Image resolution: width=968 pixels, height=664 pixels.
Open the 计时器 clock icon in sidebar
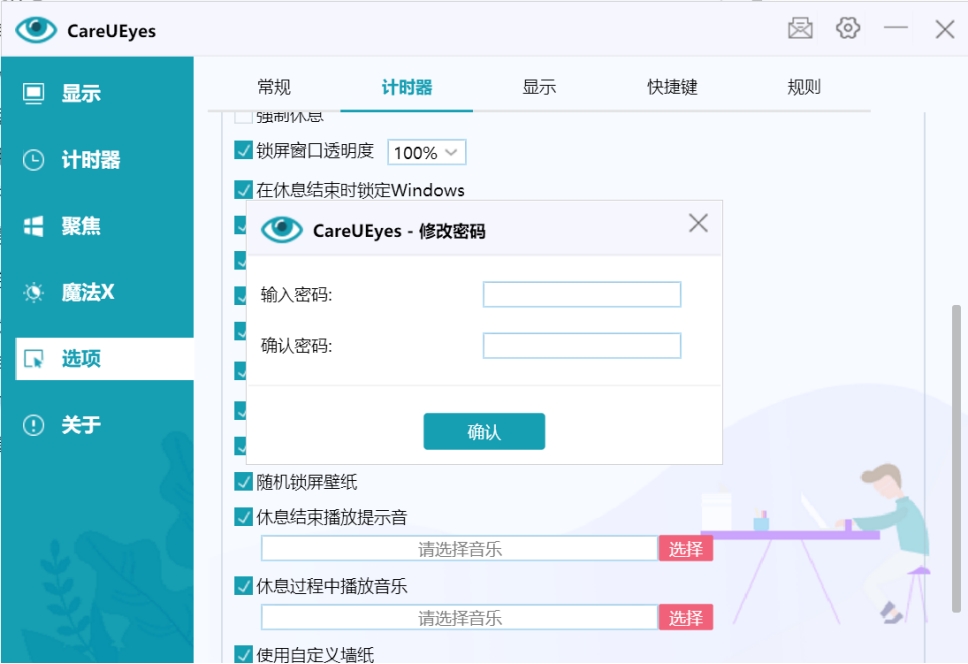[x=34, y=160]
